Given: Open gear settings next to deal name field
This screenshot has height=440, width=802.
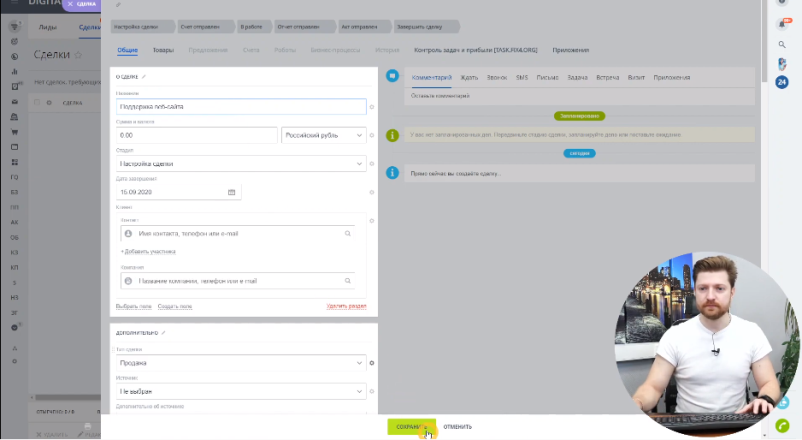Looking at the screenshot, I should [x=372, y=107].
